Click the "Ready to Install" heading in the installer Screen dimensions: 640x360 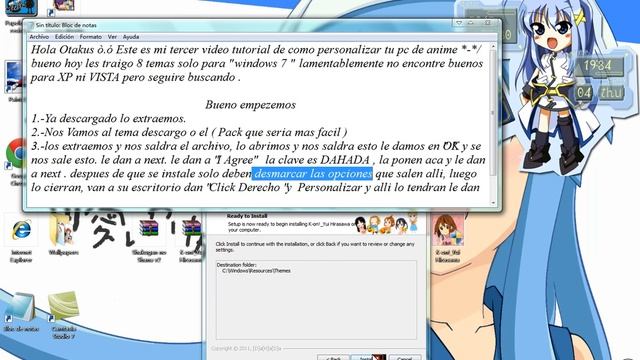247,216
